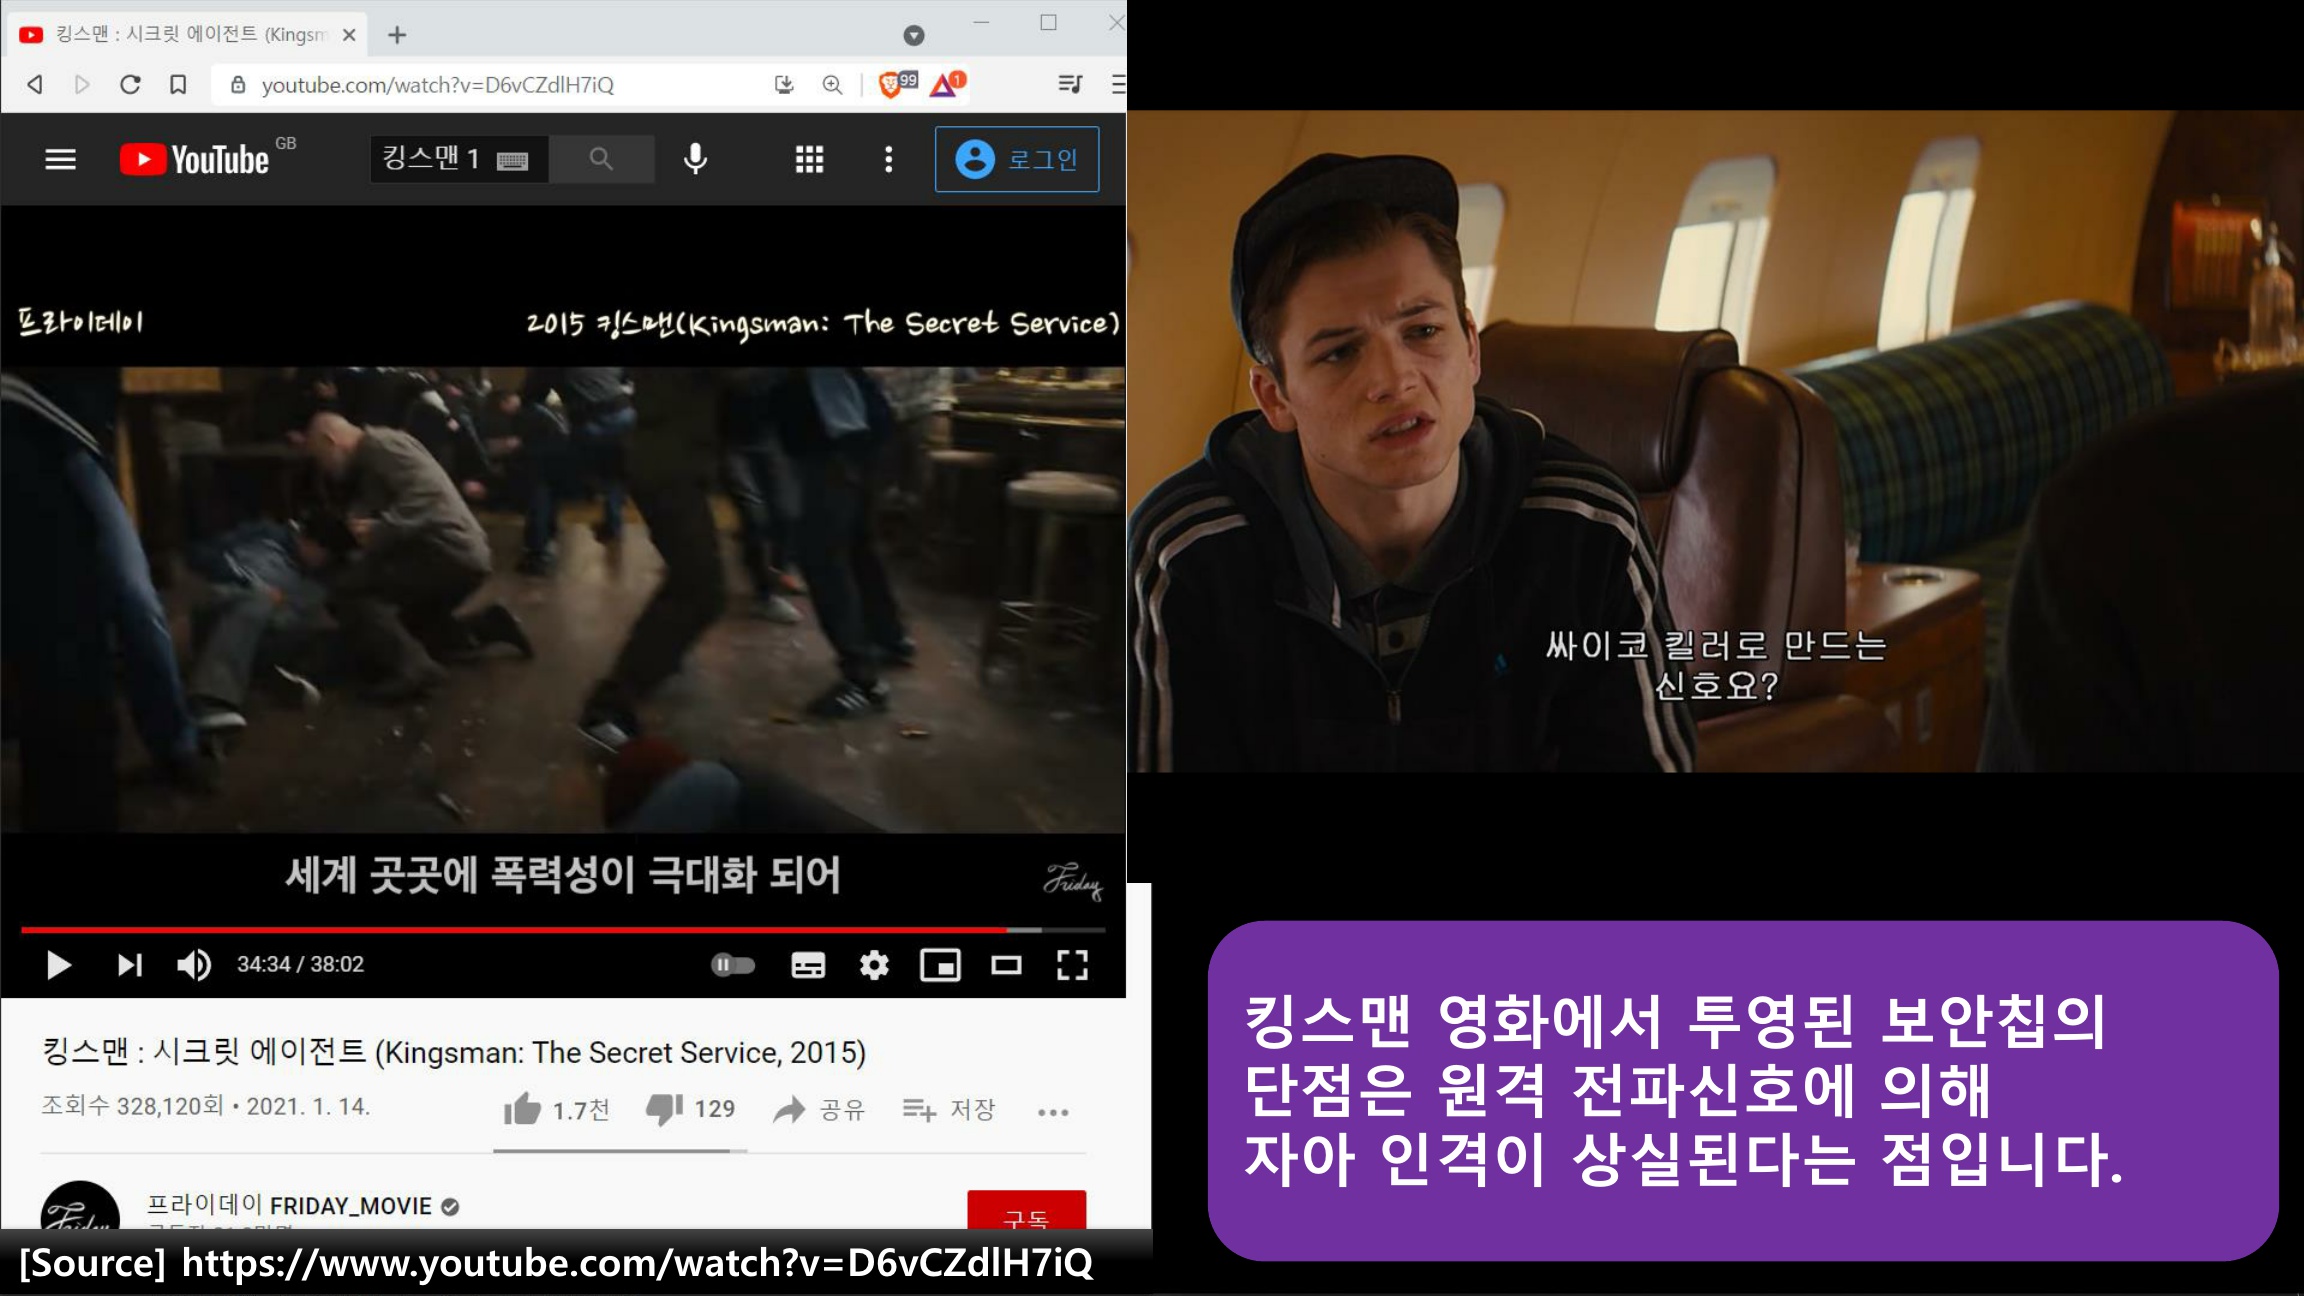
Task: Dislike the video showing 129
Action: tap(690, 1109)
